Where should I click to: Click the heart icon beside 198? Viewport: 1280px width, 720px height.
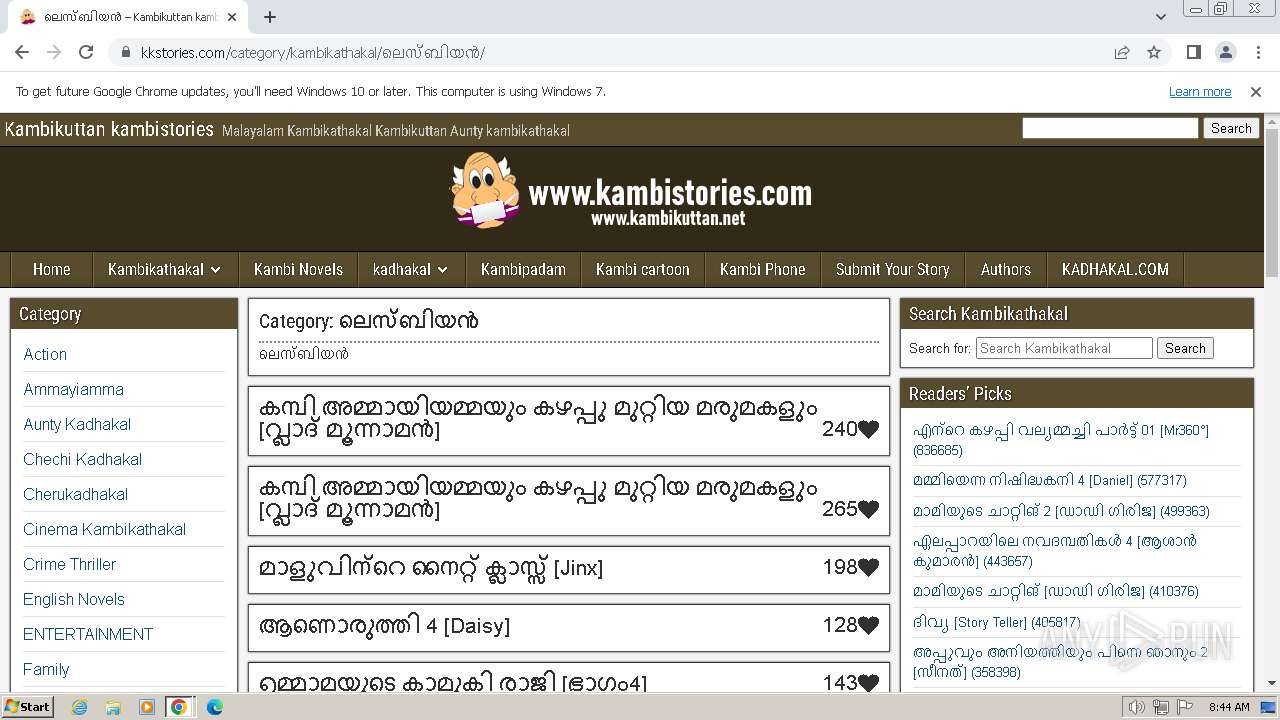coord(868,567)
